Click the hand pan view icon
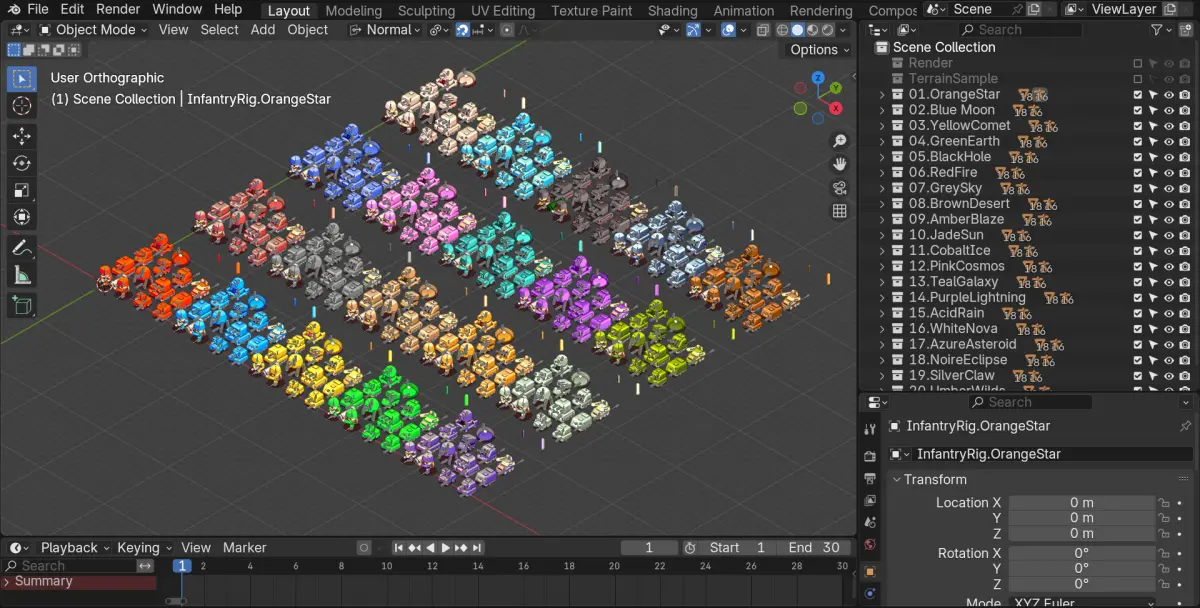This screenshot has height=608, width=1200. pyautogui.click(x=839, y=164)
